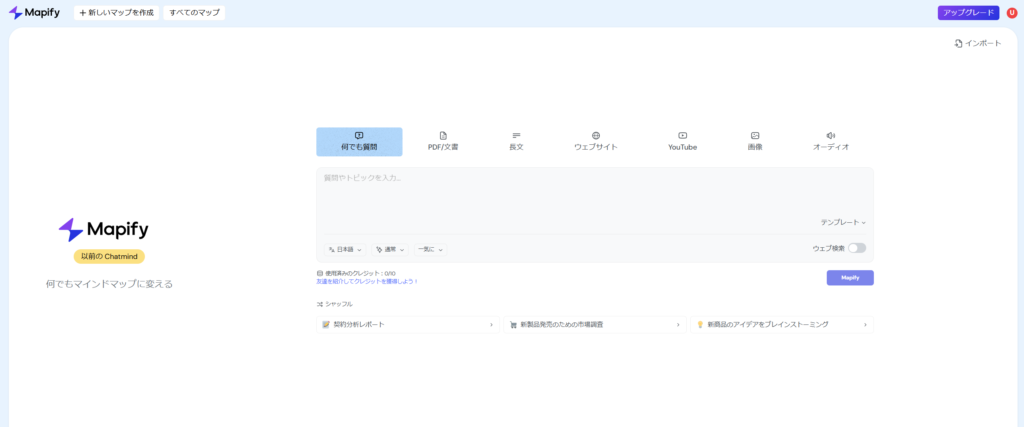Choose 新製品発売のための市場調査 suggestion
This screenshot has height=427, width=1024.
coord(595,324)
